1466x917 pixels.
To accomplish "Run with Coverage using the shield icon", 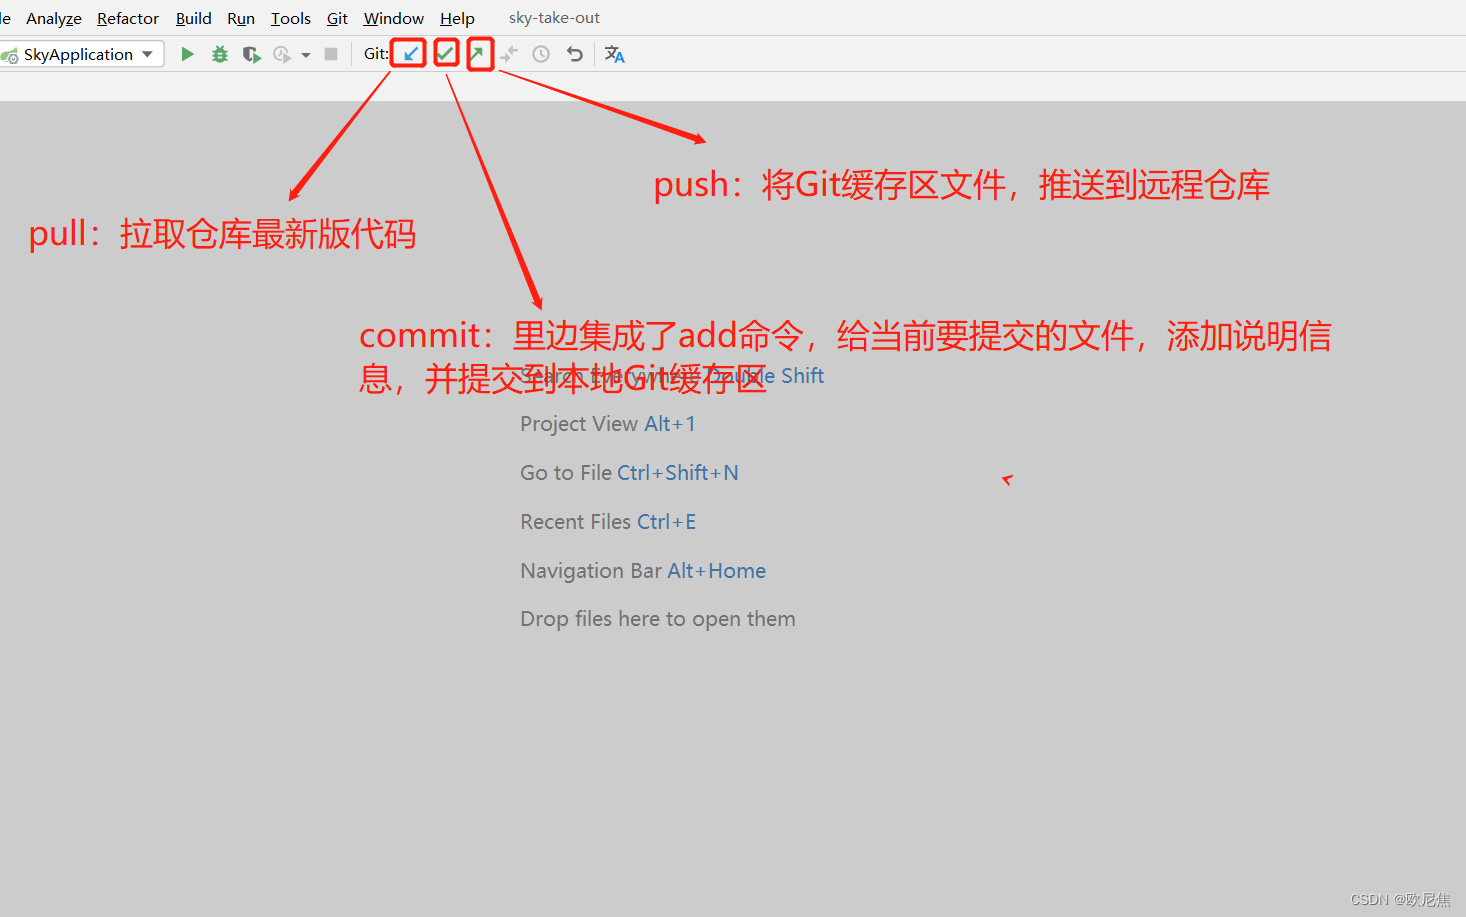I will click(x=251, y=54).
